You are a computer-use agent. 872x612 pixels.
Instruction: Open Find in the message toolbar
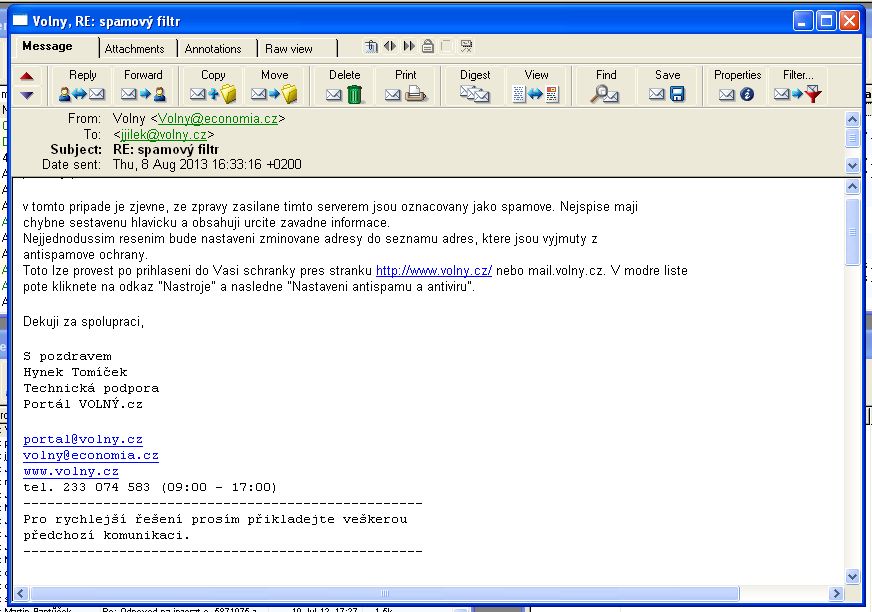[606, 86]
